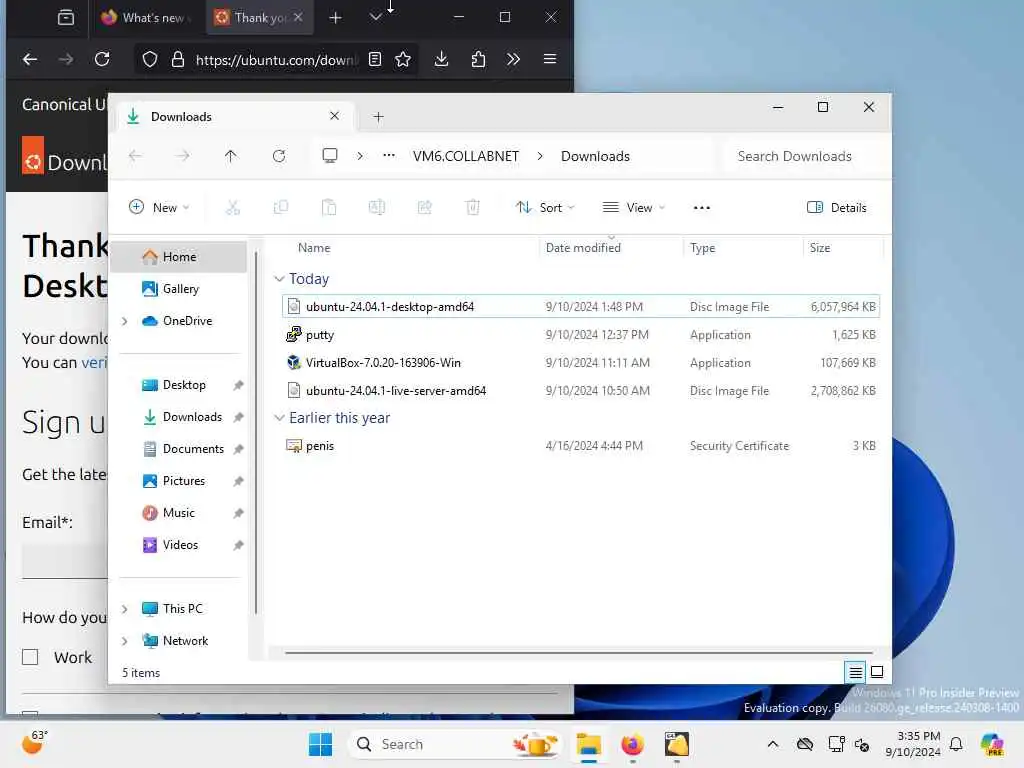The height and width of the screenshot is (768, 1024).
Task: Click VM6.COLLABNET breadcrumb in address bar
Action: [466, 156]
